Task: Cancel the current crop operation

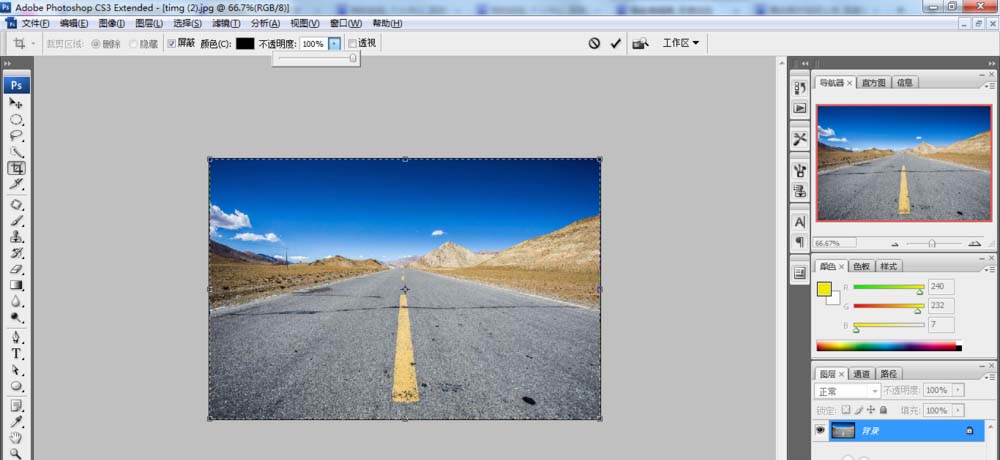Action: pyautogui.click(x=594, y=43)
